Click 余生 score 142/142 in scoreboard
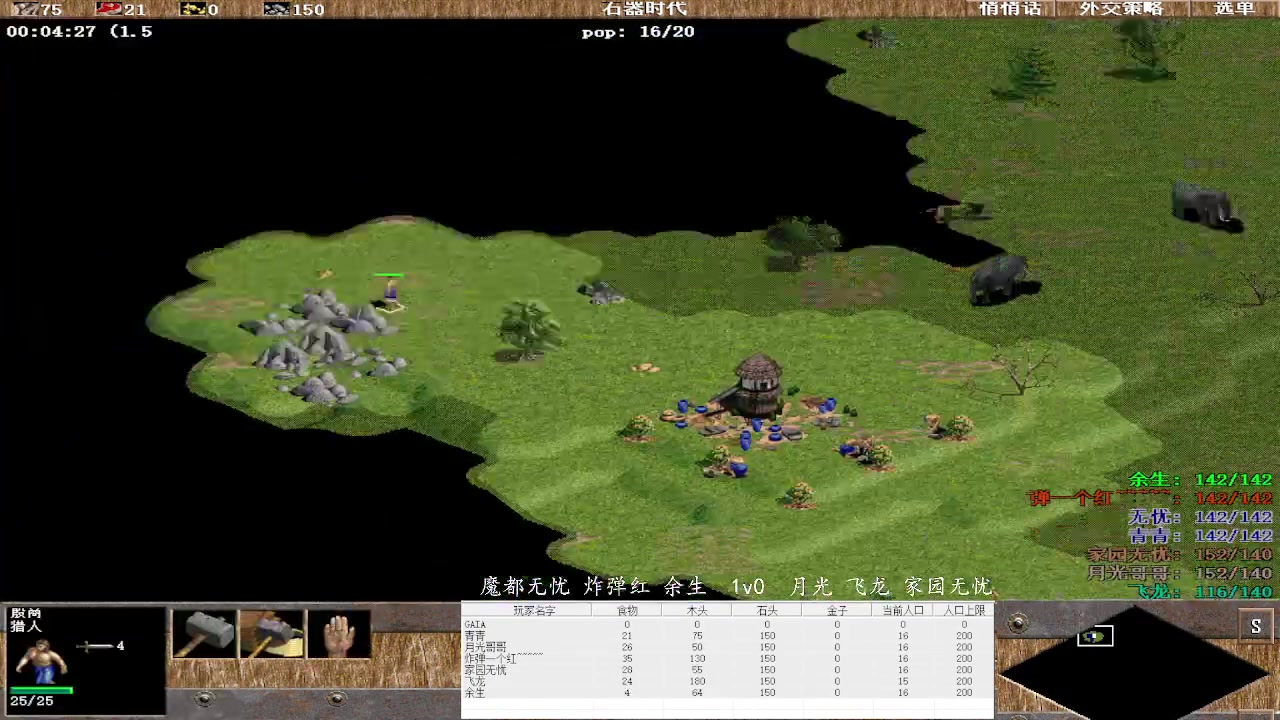This screenshot has width=1280, height=720. tap(1201, 480)
